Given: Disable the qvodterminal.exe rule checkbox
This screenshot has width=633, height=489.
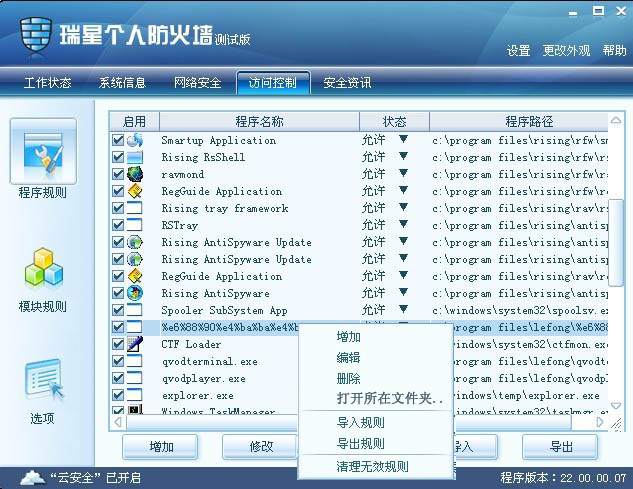Looking at the screenshot, I should coord(118,361).
